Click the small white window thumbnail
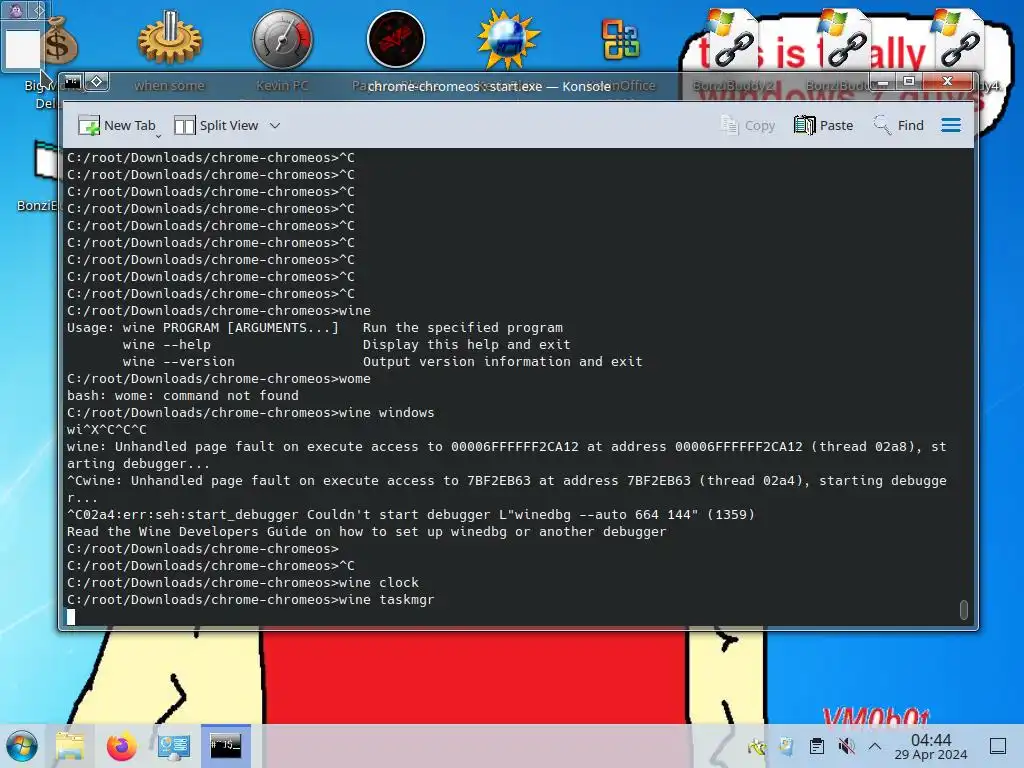 pos(23,48)
